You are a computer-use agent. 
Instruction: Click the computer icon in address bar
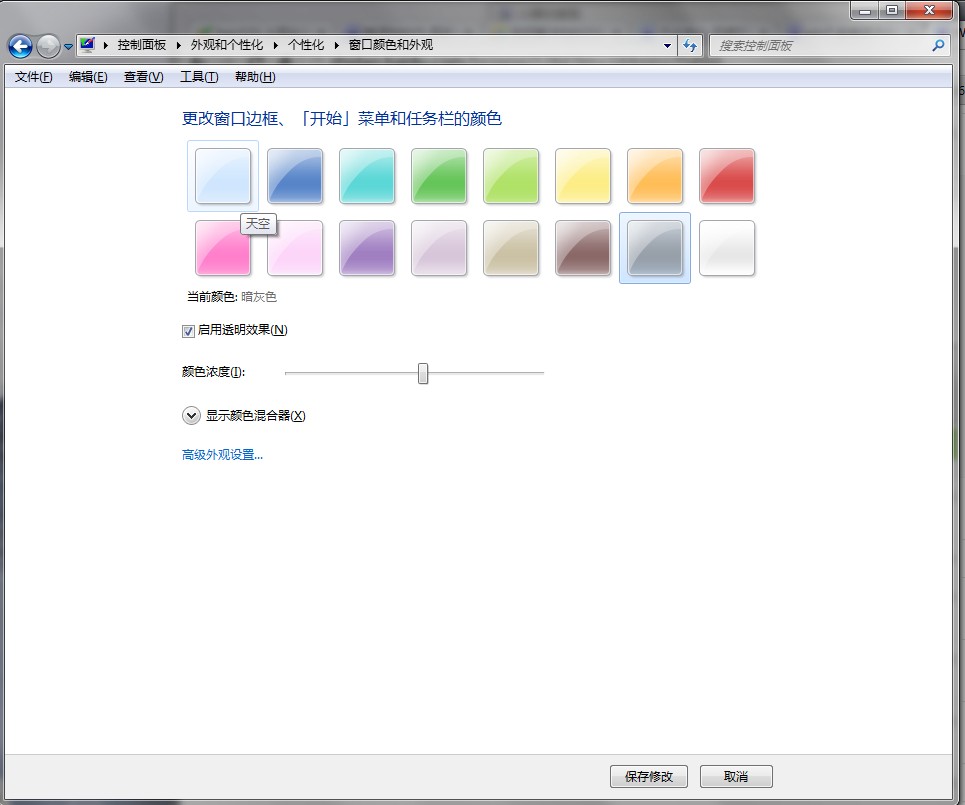[87, 45]
